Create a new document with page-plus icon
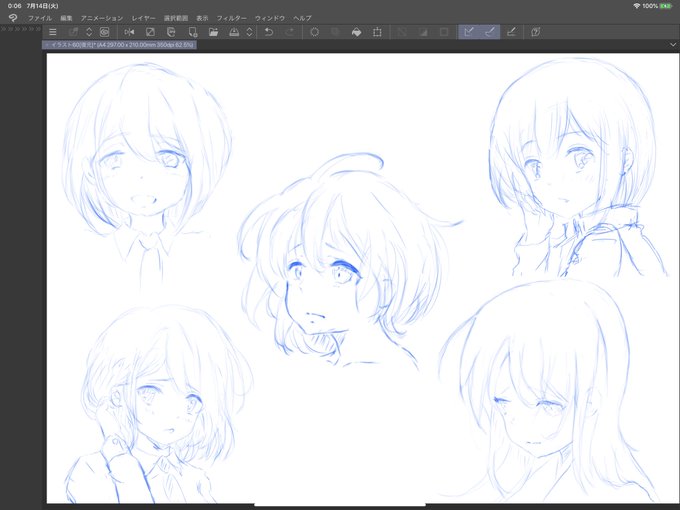 point(193,32)
